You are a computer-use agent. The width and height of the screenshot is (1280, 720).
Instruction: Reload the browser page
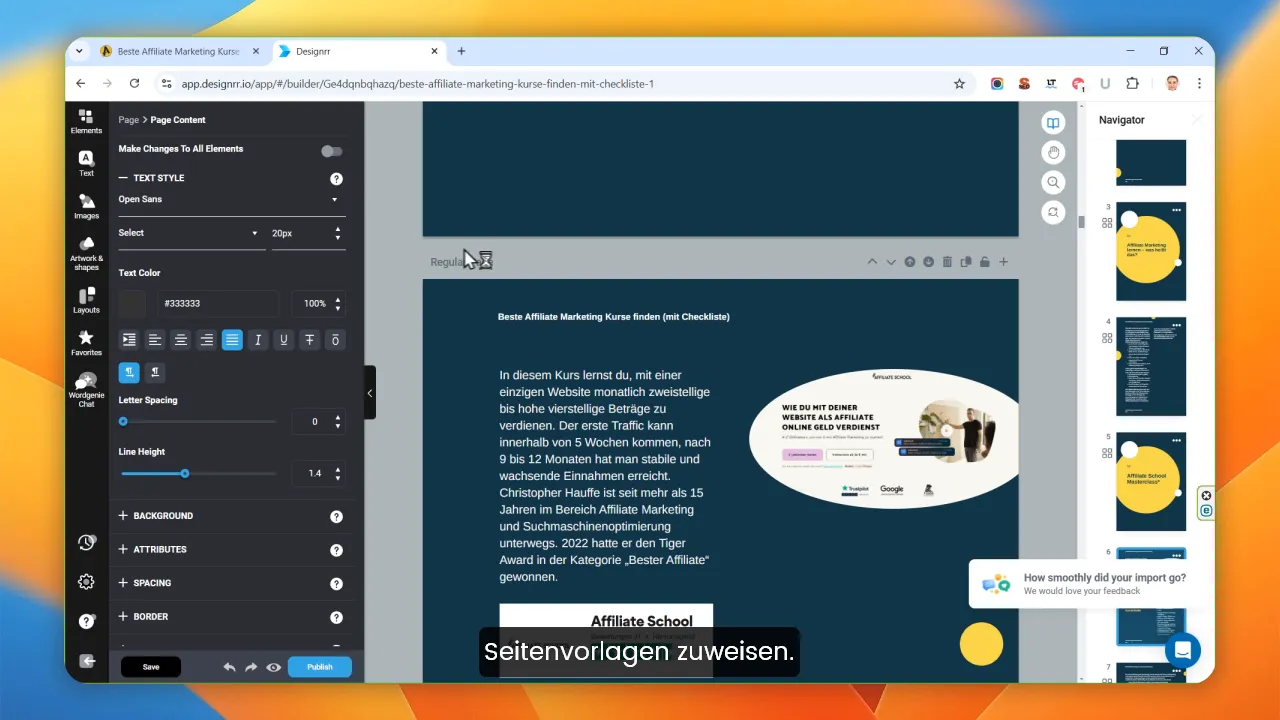point(134,84)
